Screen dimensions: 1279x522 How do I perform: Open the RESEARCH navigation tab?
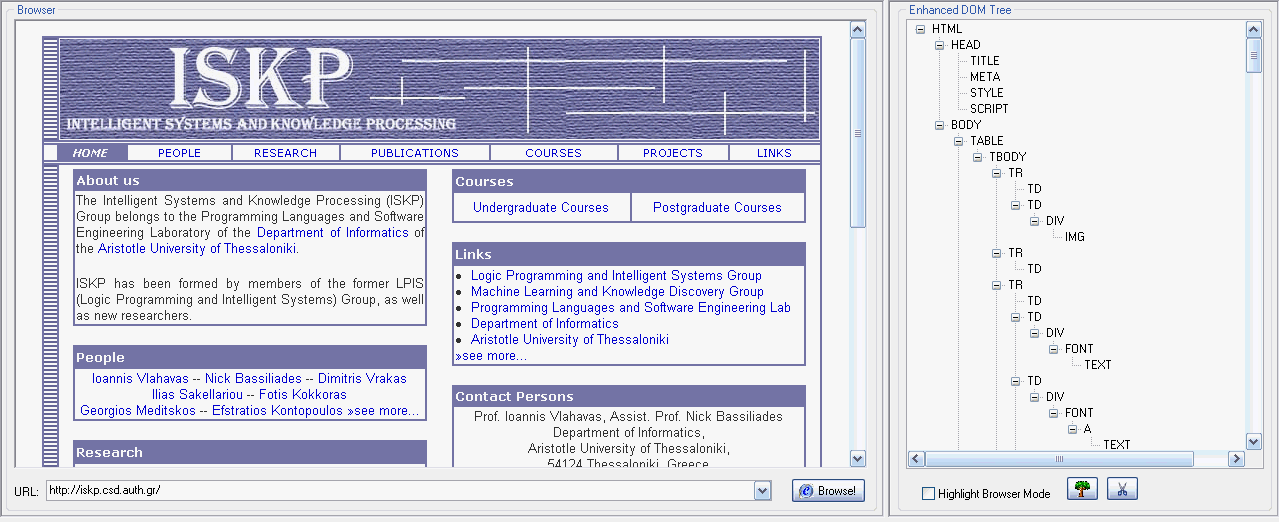coord(286,153)
